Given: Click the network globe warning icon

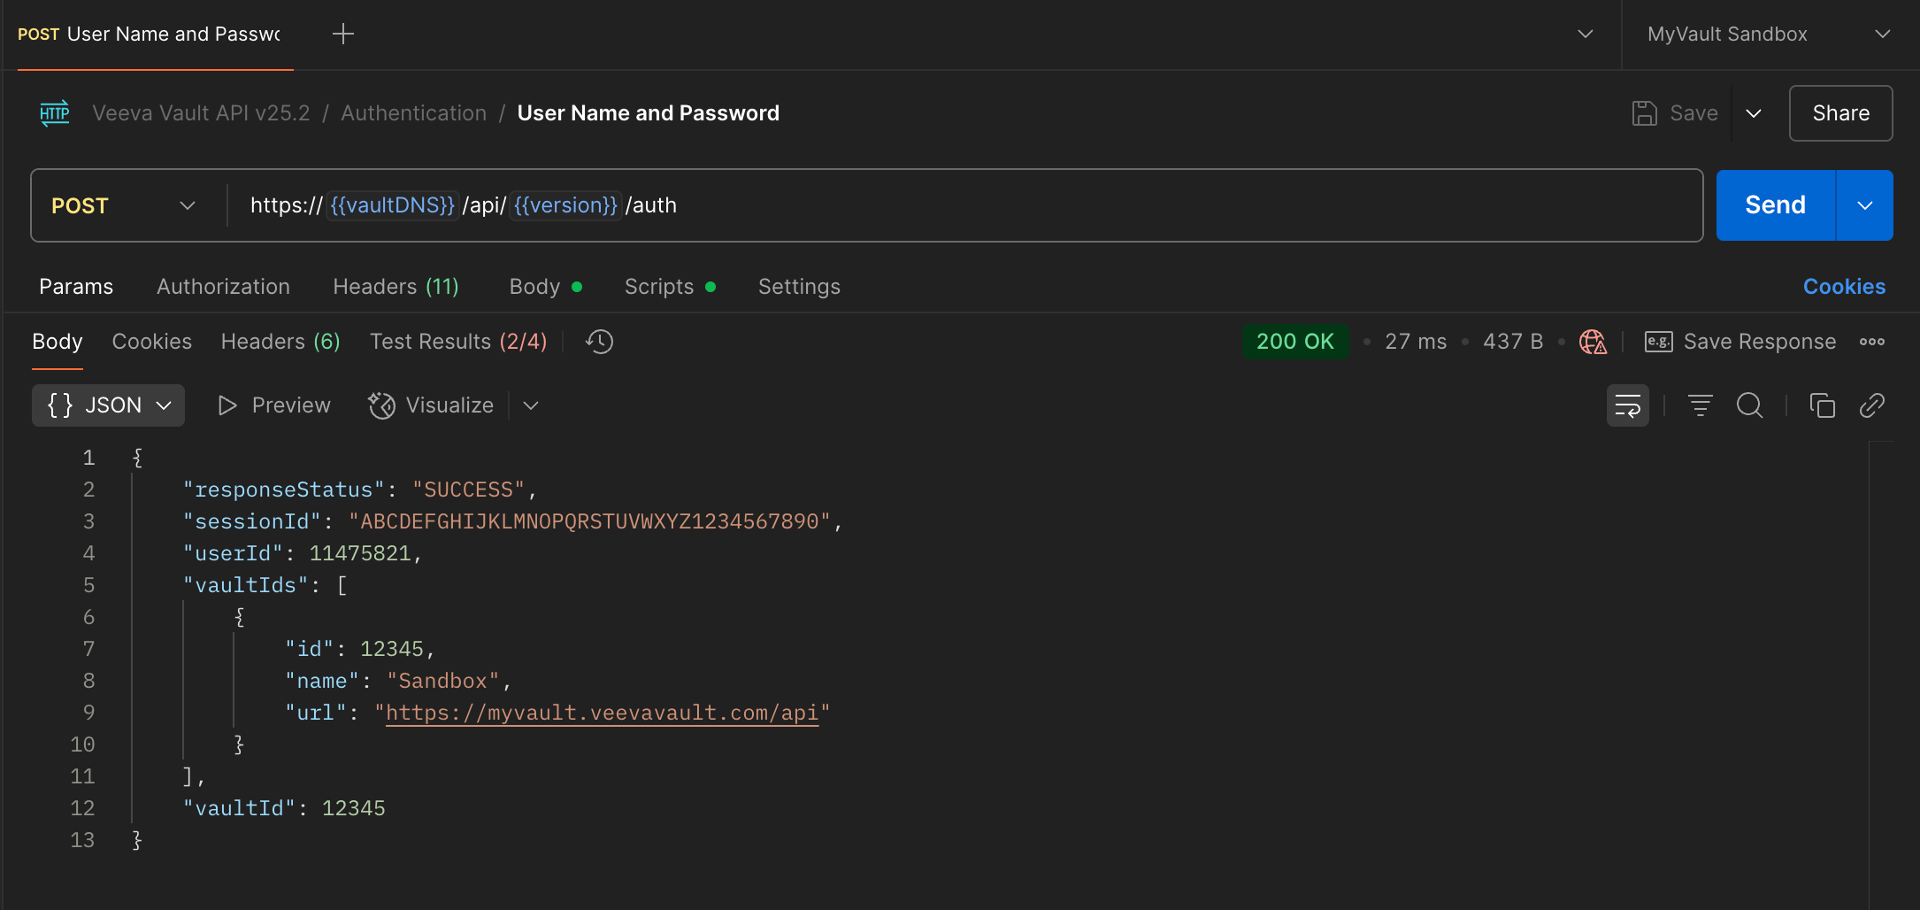Looking at the screenshot, I should click(1592, 342).
